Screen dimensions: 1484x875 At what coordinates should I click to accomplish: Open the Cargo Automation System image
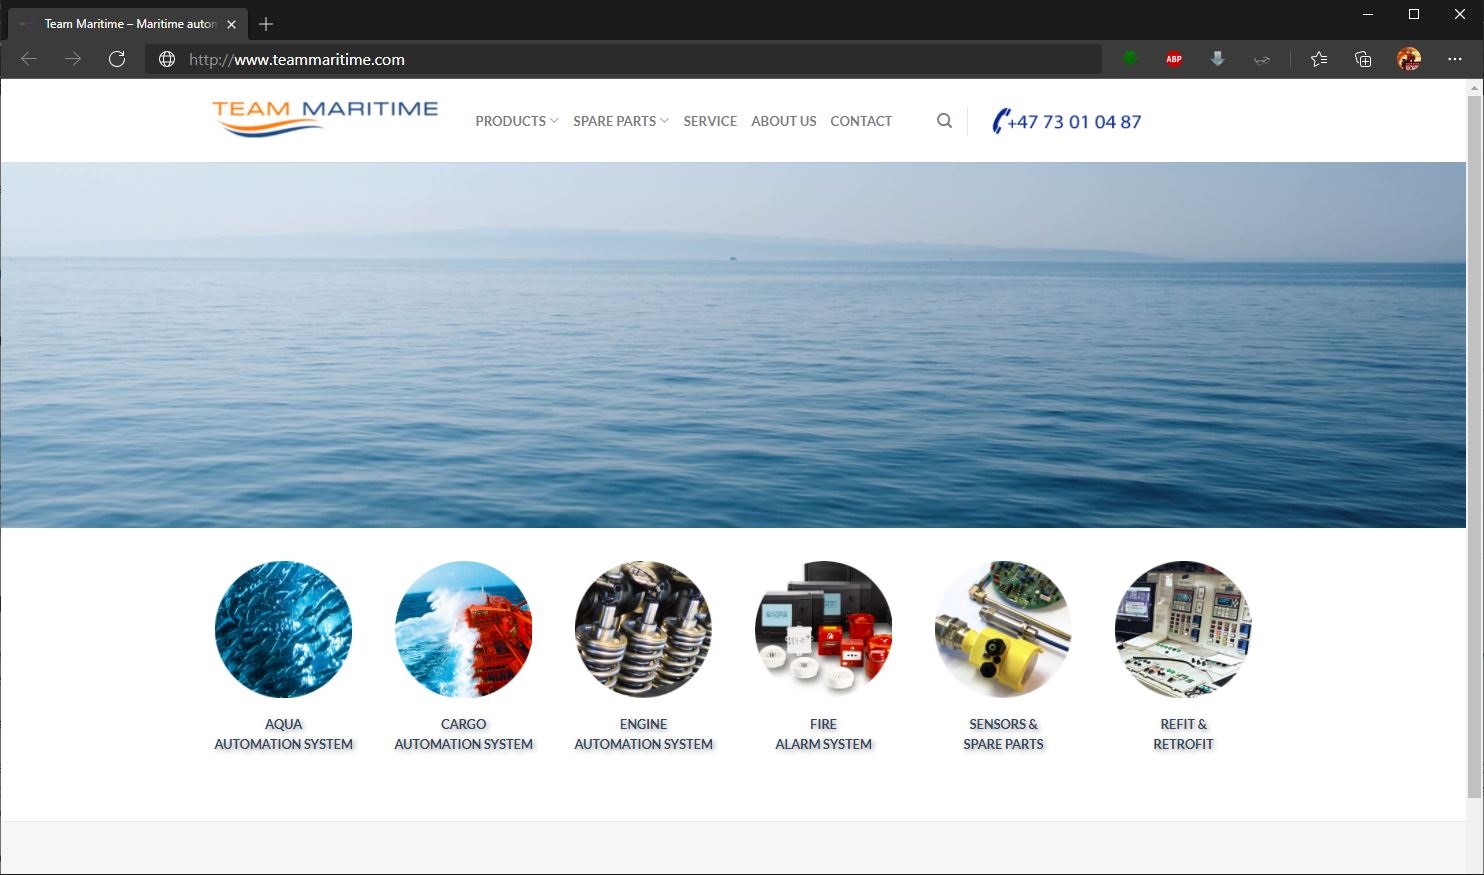click(x=463, y=629)
